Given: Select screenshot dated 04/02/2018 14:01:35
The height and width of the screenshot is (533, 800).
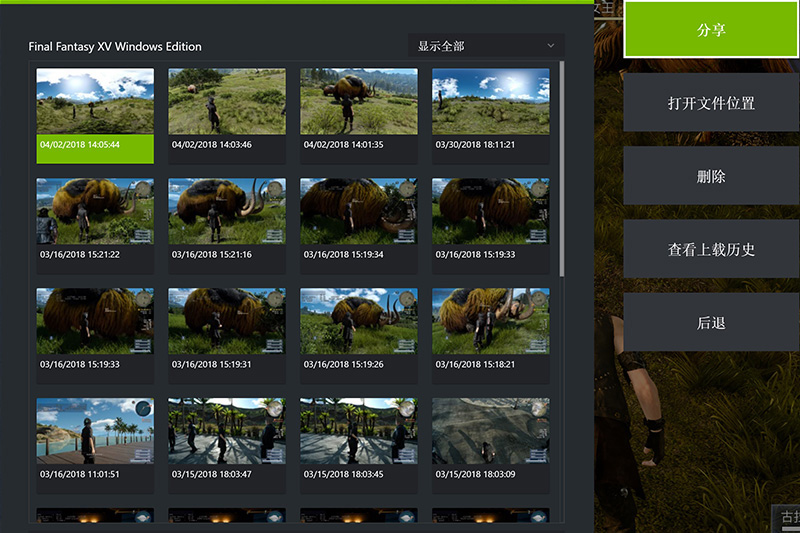Looking at the screenshot, I should 359,116.
